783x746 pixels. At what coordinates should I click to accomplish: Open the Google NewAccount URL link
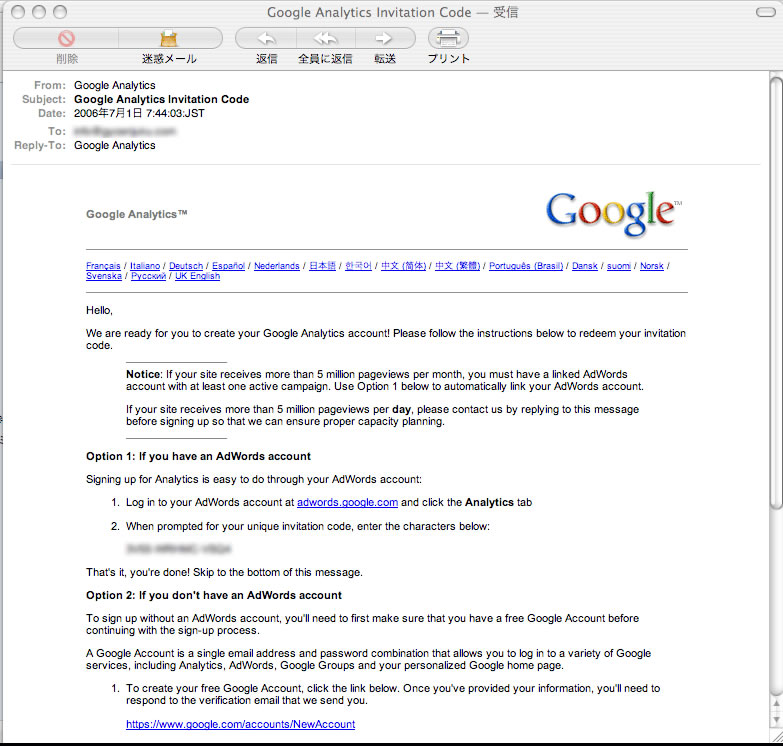pyautogui.click(x=240, y=724)
